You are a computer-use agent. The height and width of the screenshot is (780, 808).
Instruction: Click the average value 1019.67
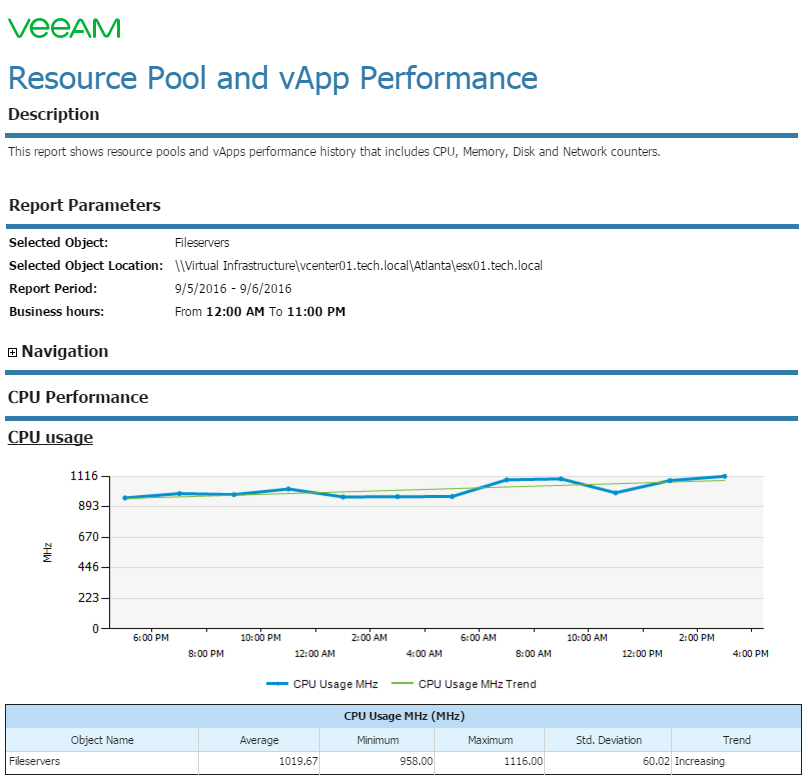click(x=298, y=761)
